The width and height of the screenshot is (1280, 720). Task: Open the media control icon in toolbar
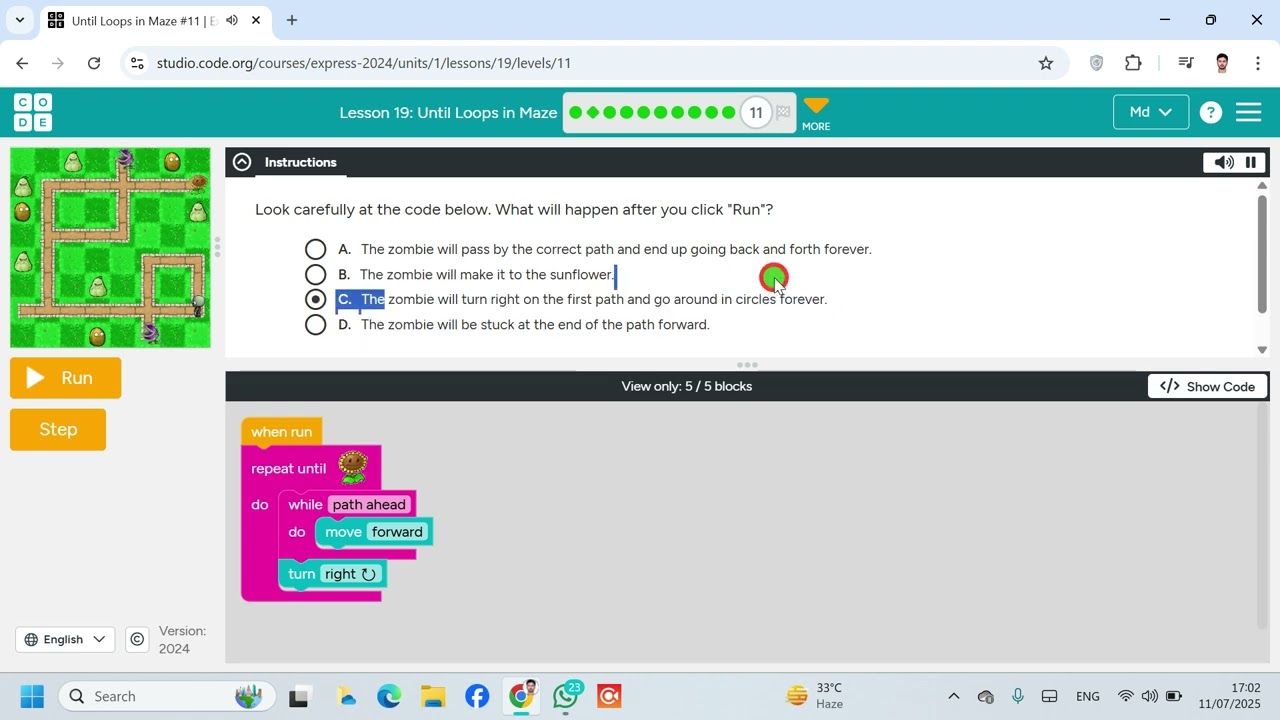[1186, 63]
